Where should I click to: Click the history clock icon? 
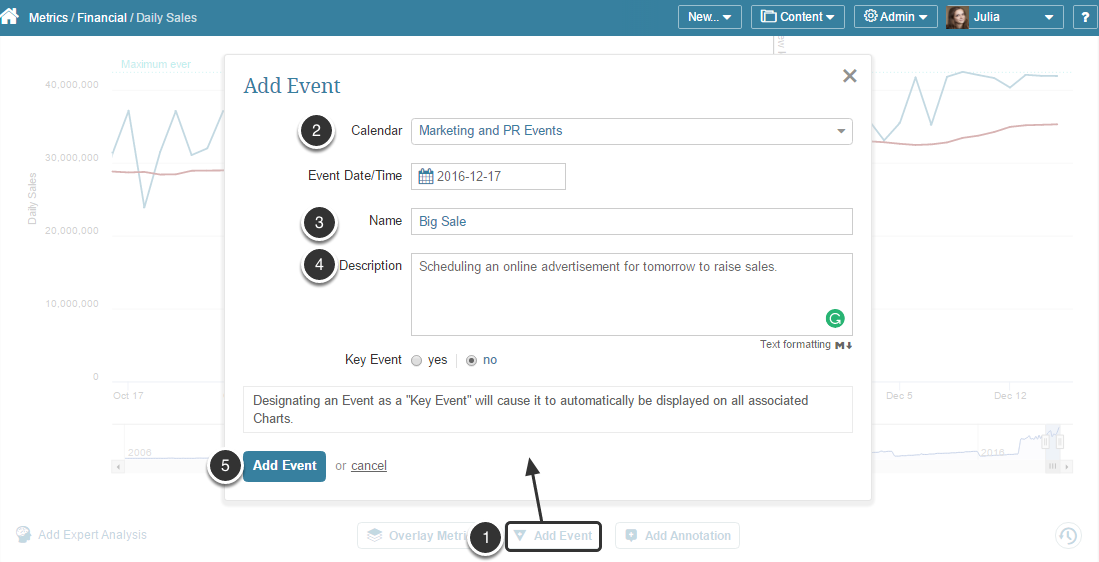coord(1068,536)
